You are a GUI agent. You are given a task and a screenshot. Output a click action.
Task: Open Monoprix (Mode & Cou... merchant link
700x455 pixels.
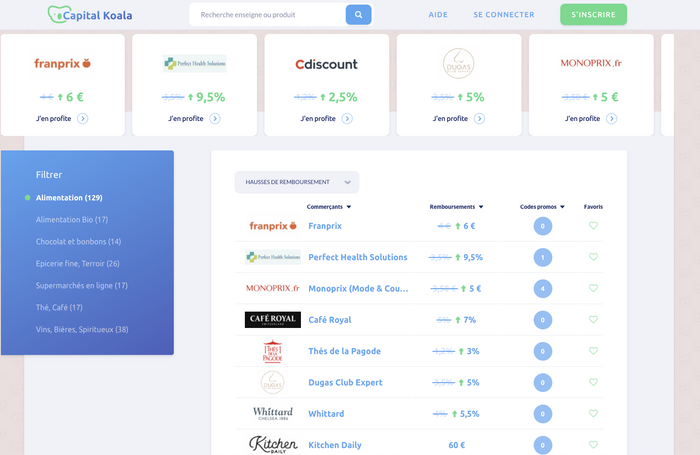(x=358, y=288)
